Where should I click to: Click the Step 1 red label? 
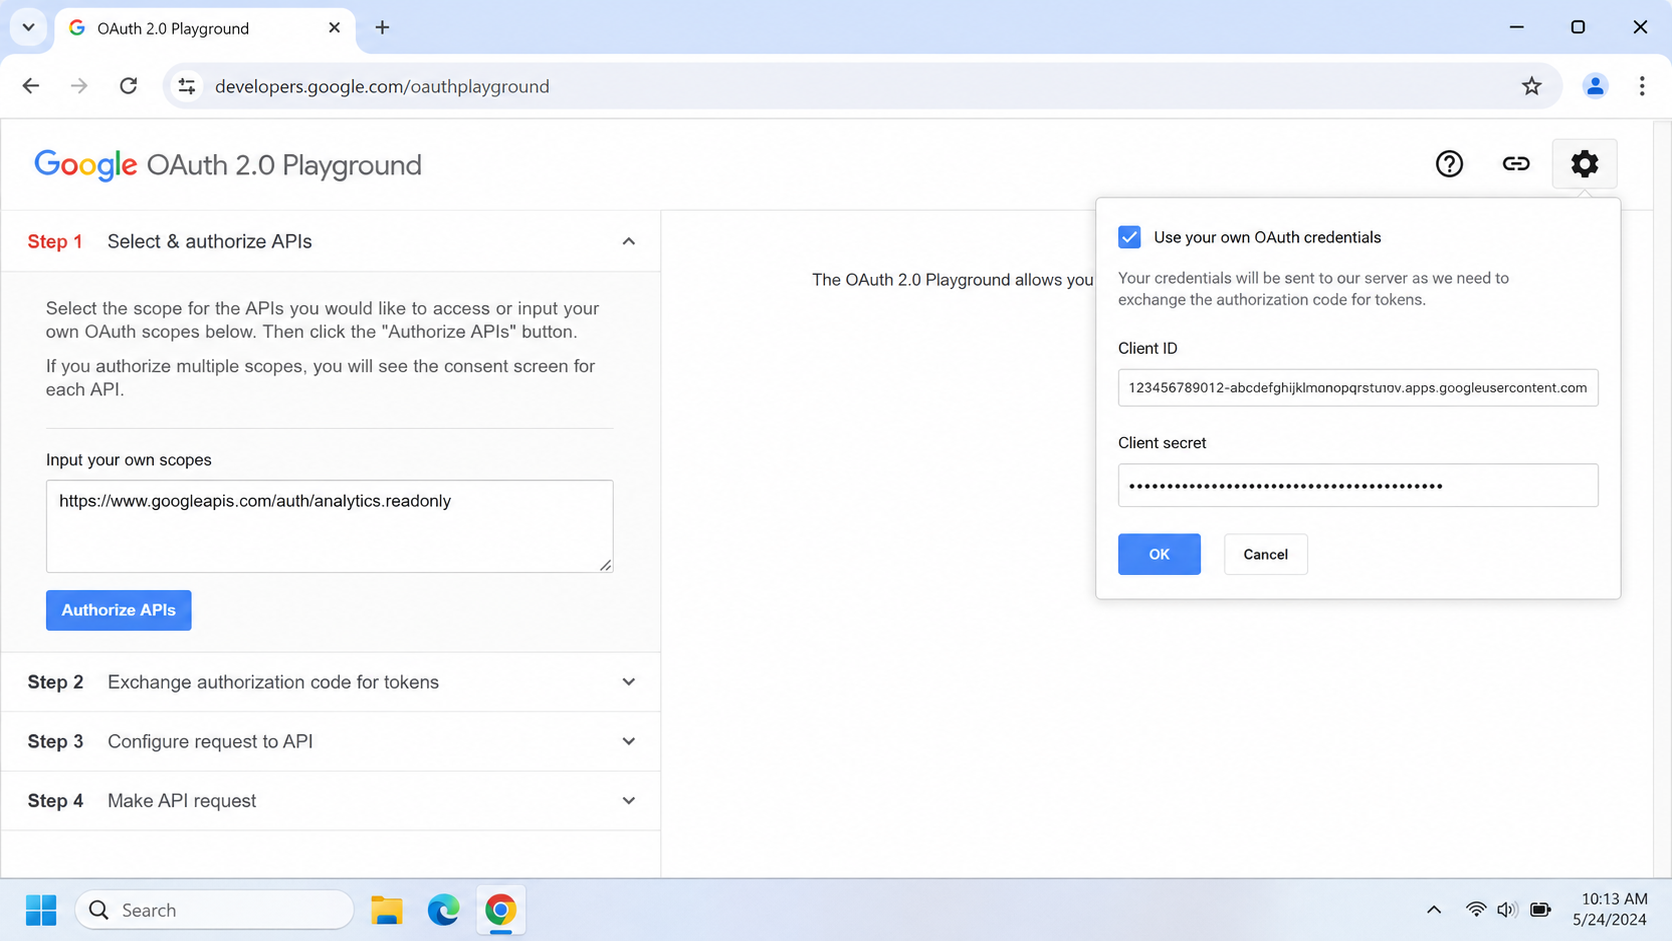(55, 241)
